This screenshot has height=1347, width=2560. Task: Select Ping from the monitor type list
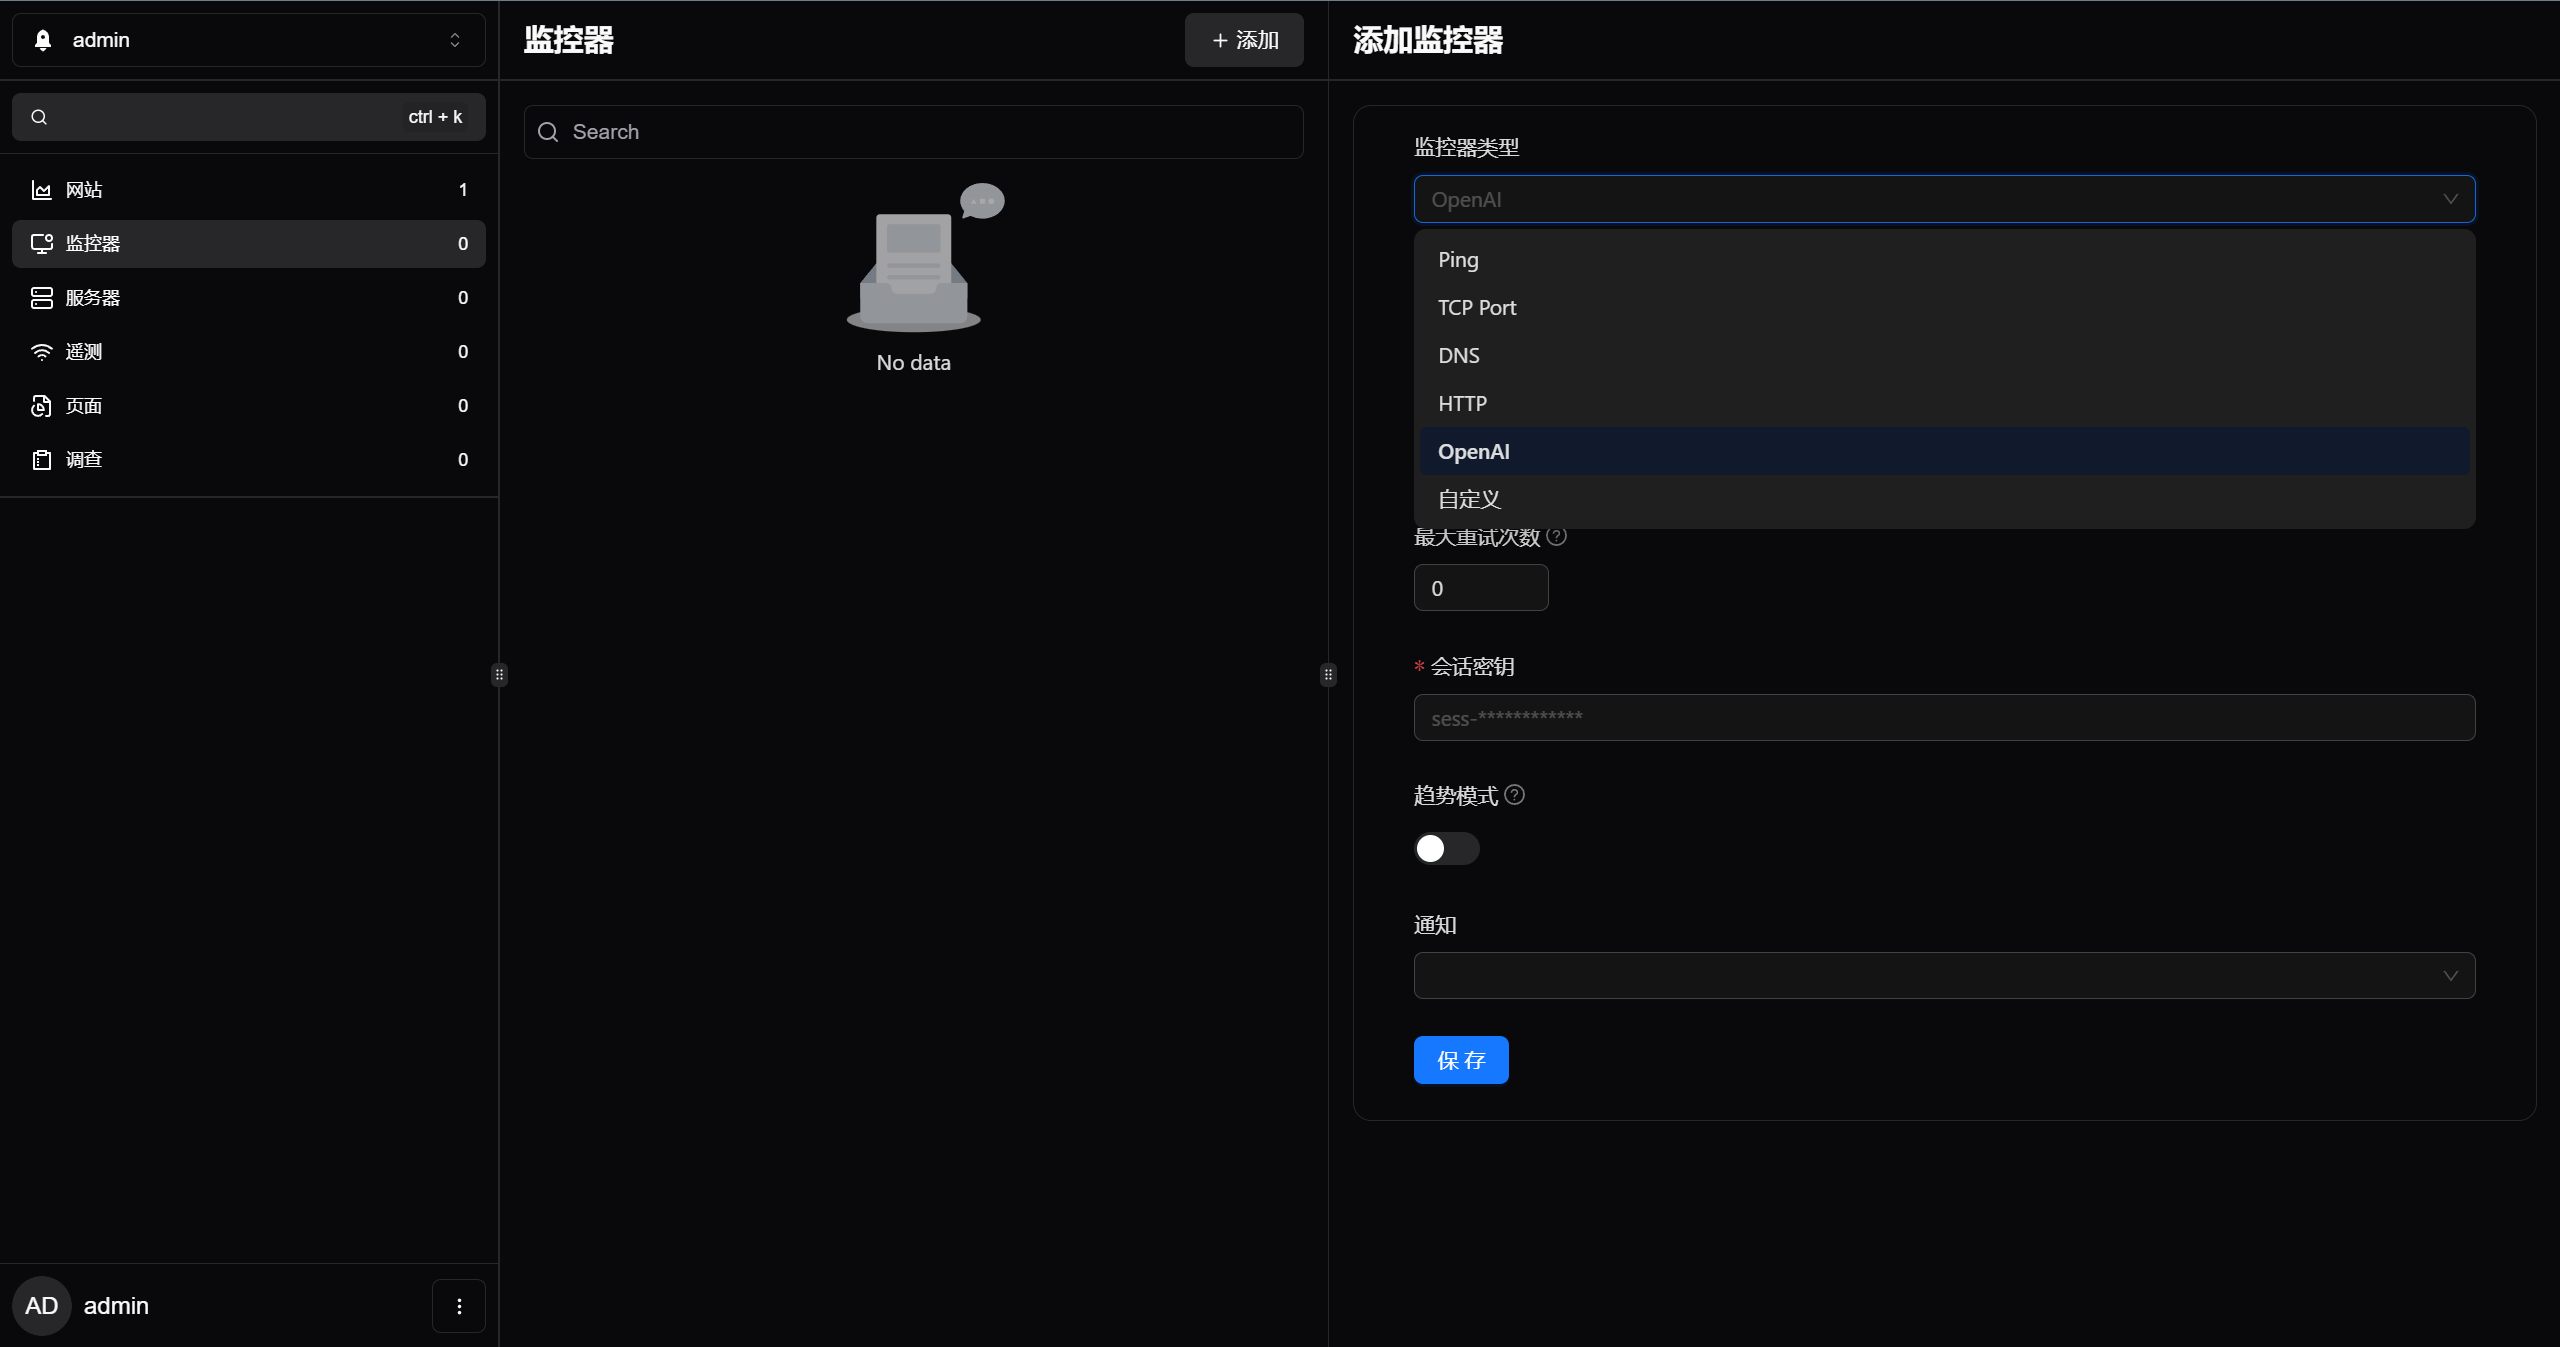pyautogui.click(x=1458, y=260)
